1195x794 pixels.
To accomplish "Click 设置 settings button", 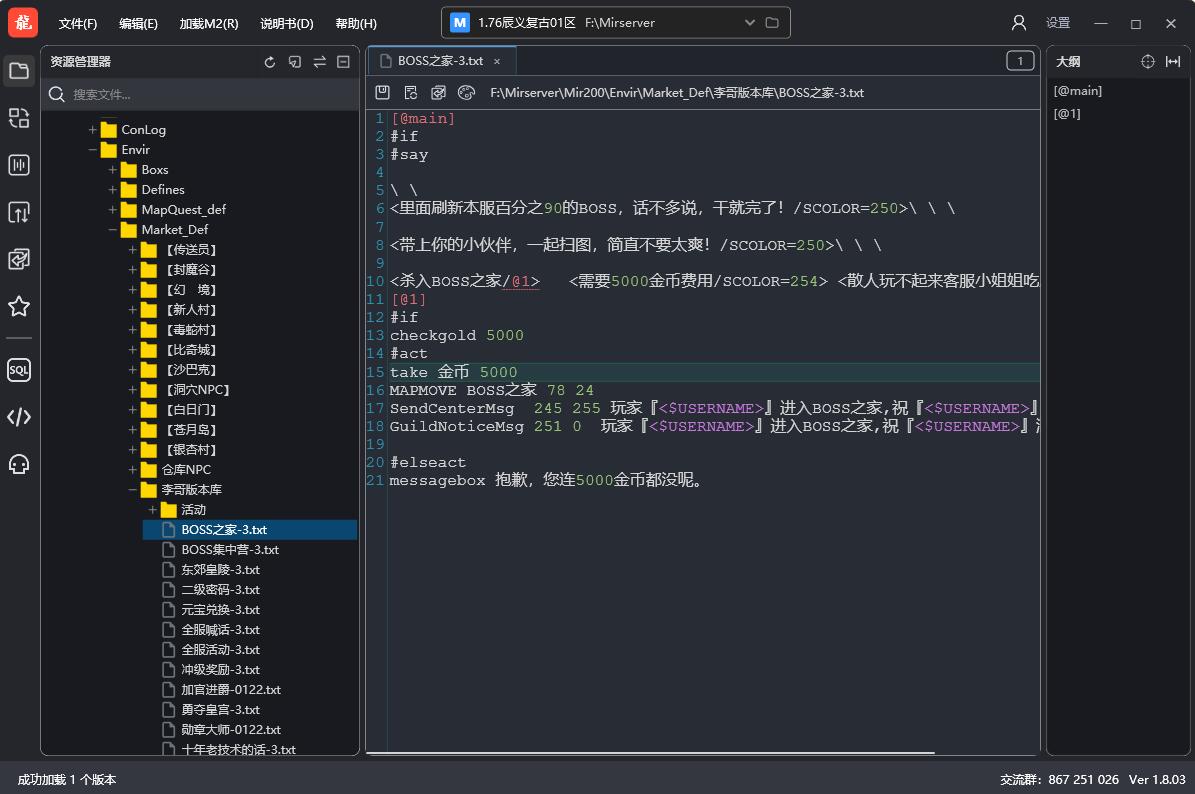I will [1058, 23].
